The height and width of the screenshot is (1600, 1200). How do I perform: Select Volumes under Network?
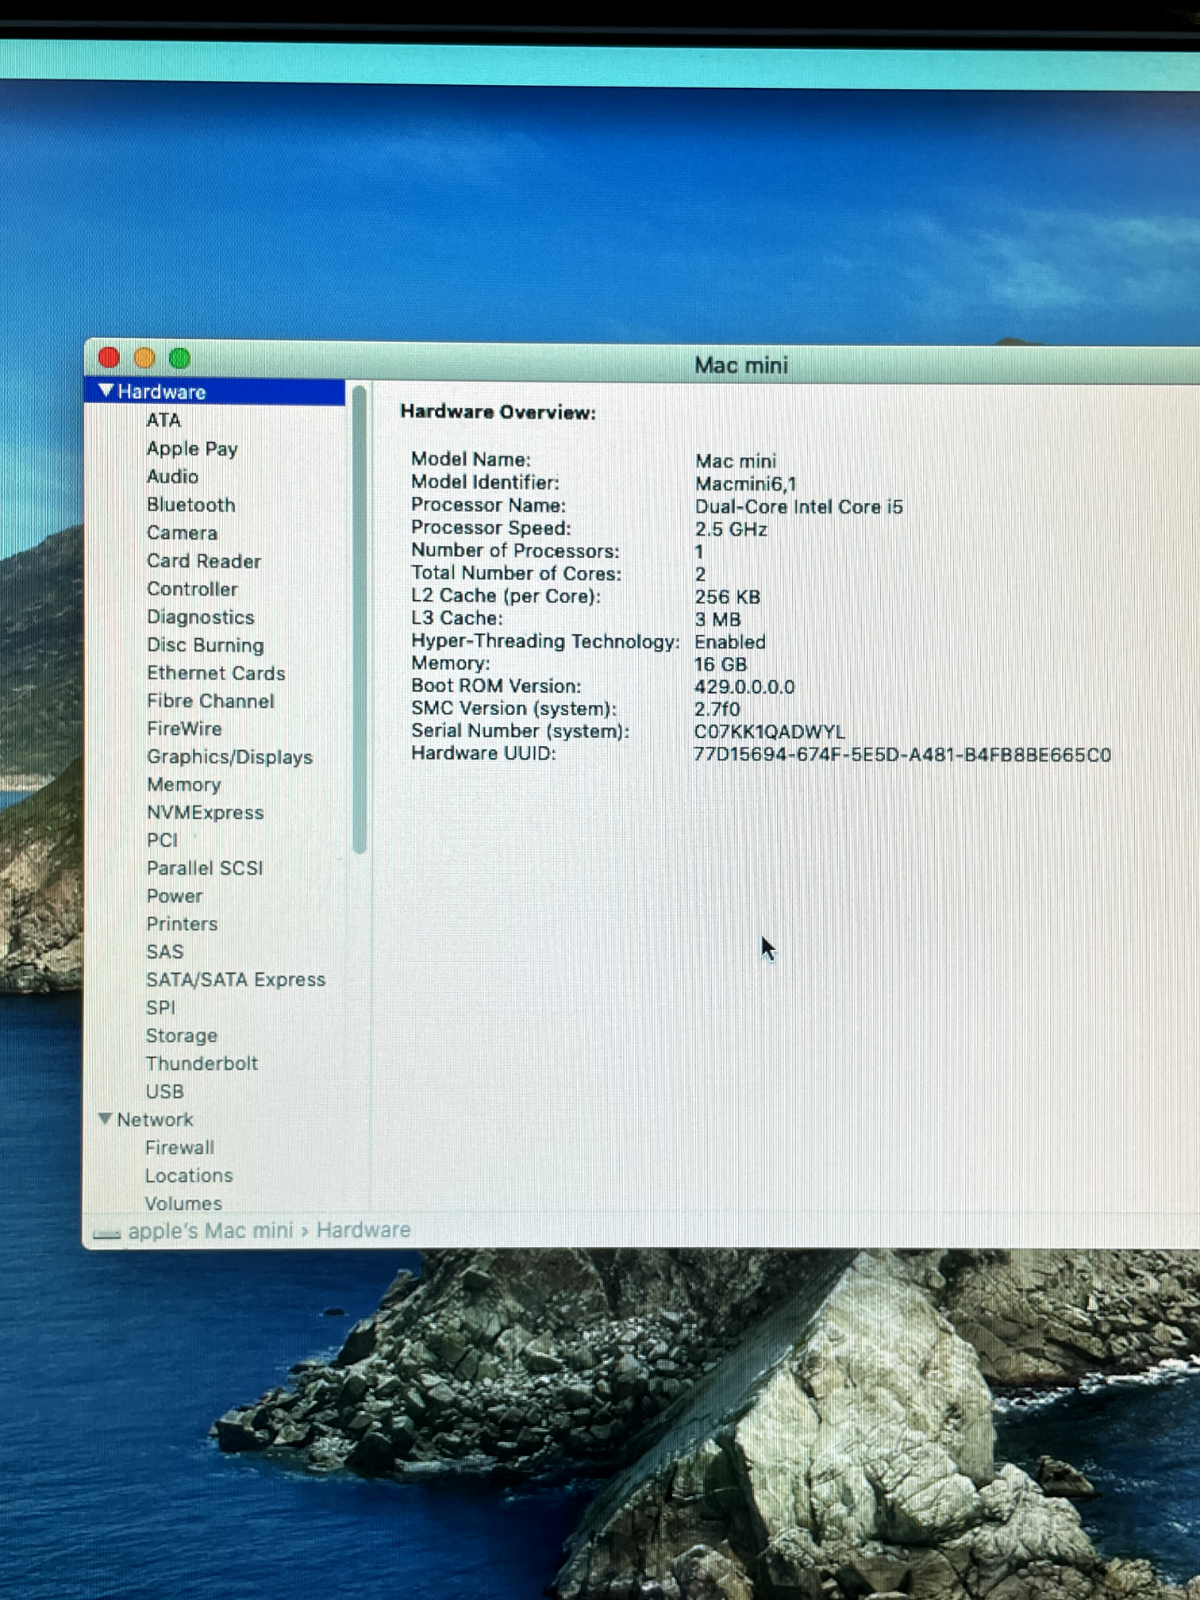183,1203
